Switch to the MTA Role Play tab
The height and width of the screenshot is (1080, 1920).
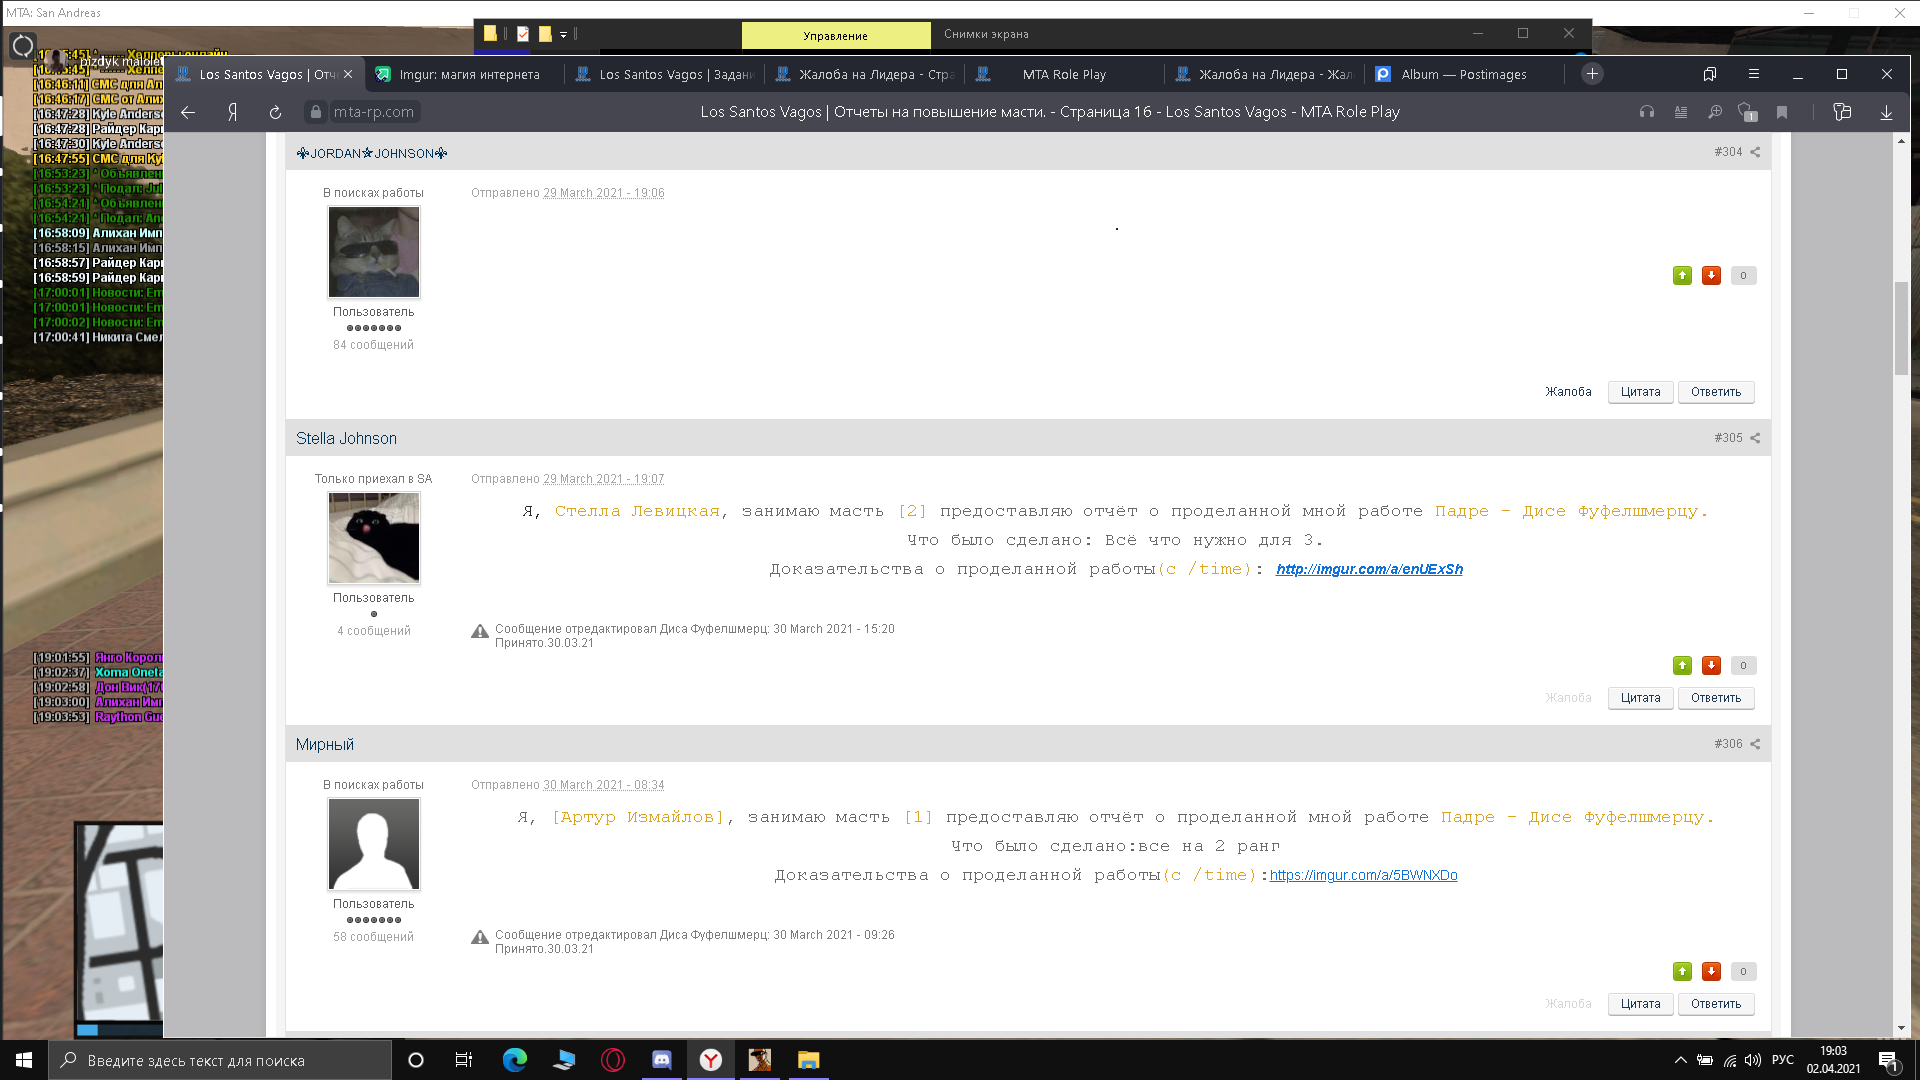(x=1064, y=74)
